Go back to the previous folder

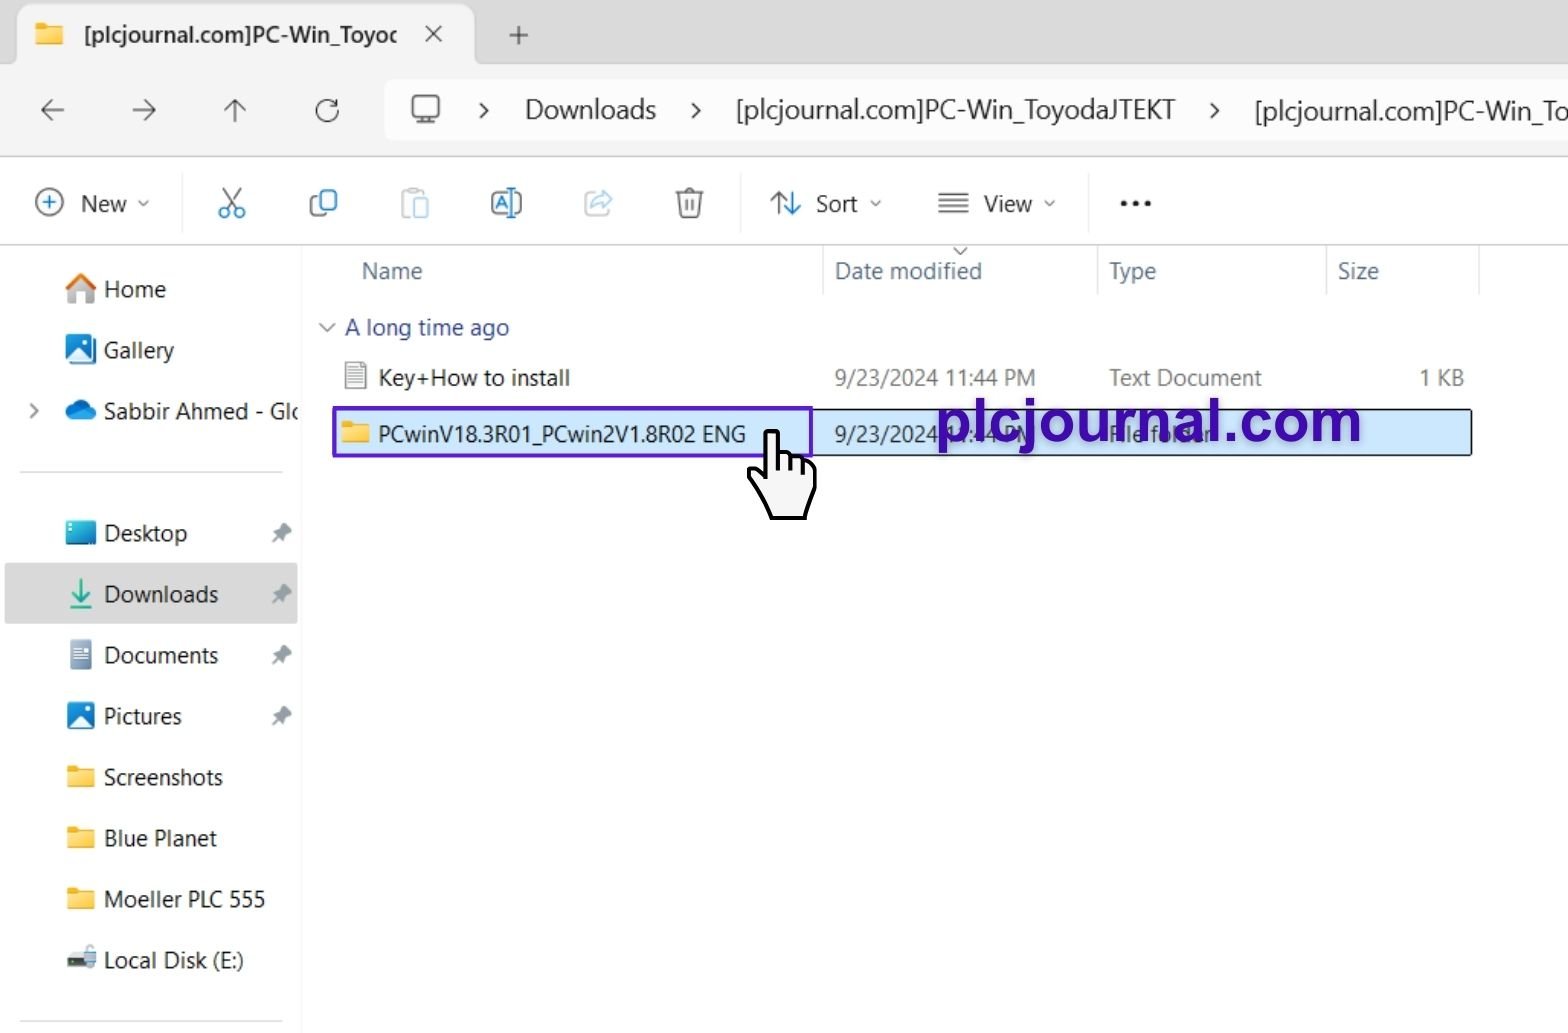pyautogui.click(x=52, y=110)
